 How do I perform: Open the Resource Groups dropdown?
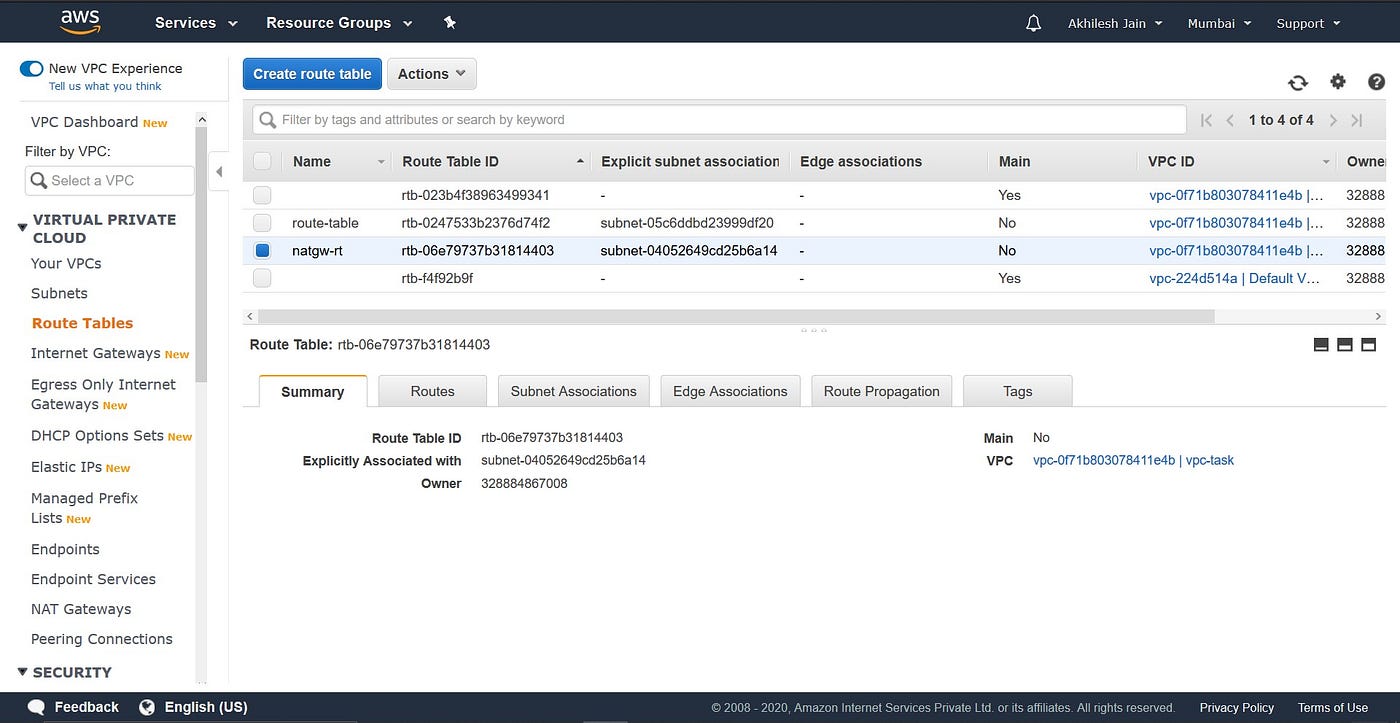(339, 23)
